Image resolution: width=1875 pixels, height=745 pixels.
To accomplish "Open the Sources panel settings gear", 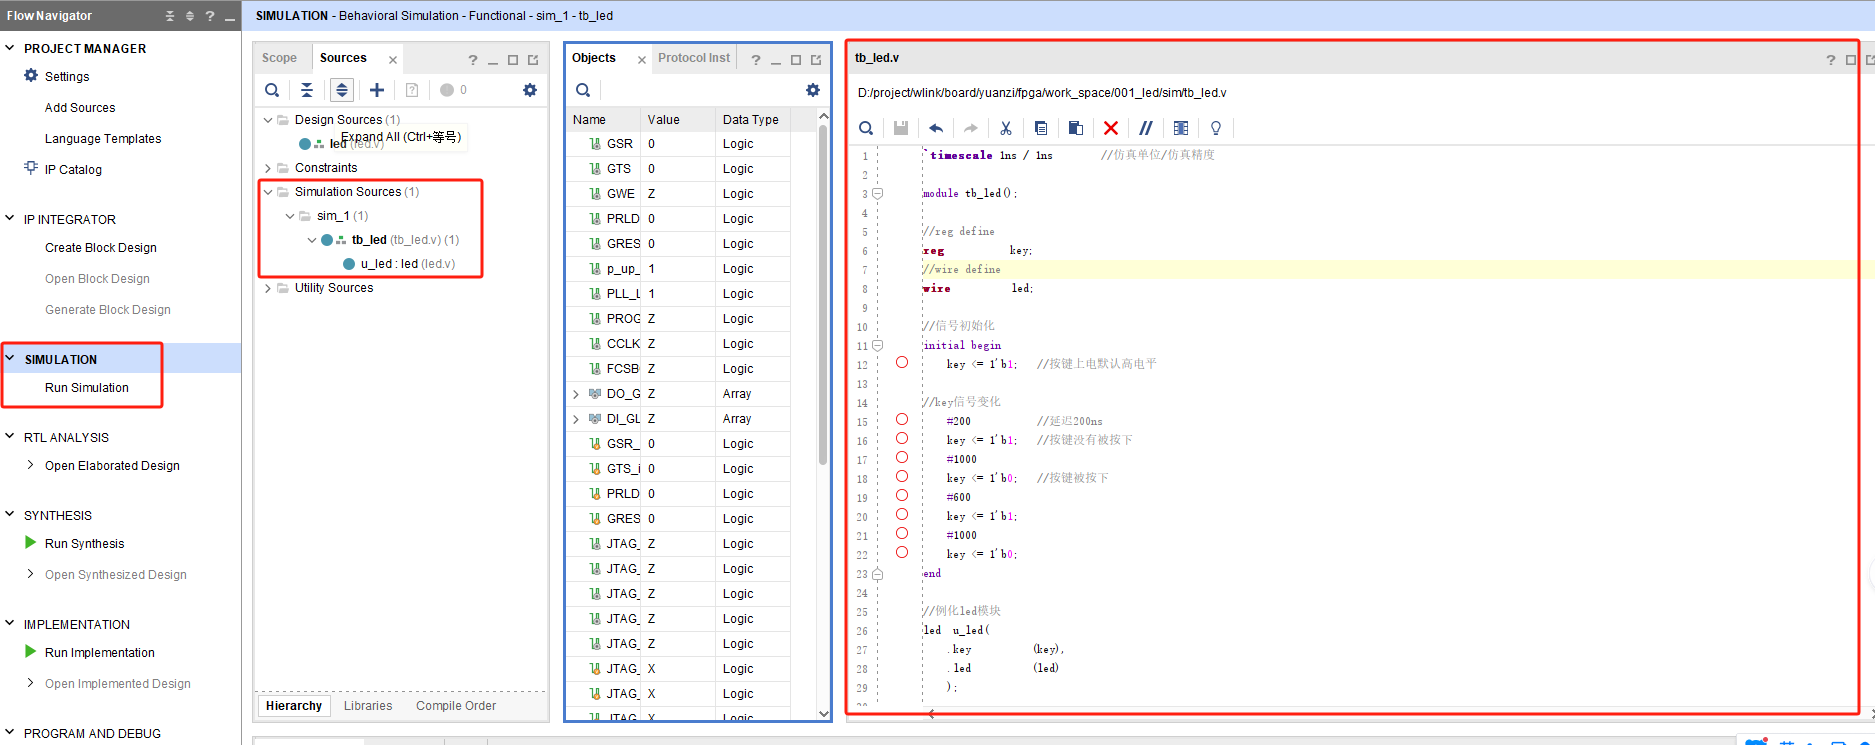I will (x=530, y=90).
